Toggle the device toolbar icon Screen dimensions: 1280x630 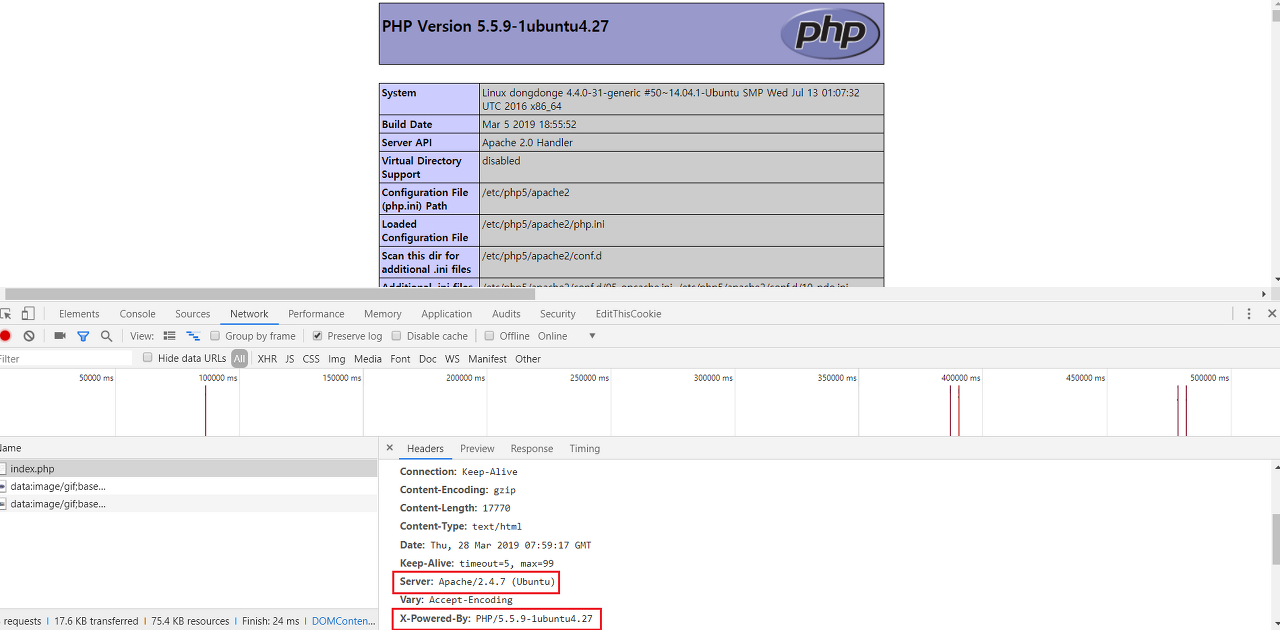[x=28, y=314]
